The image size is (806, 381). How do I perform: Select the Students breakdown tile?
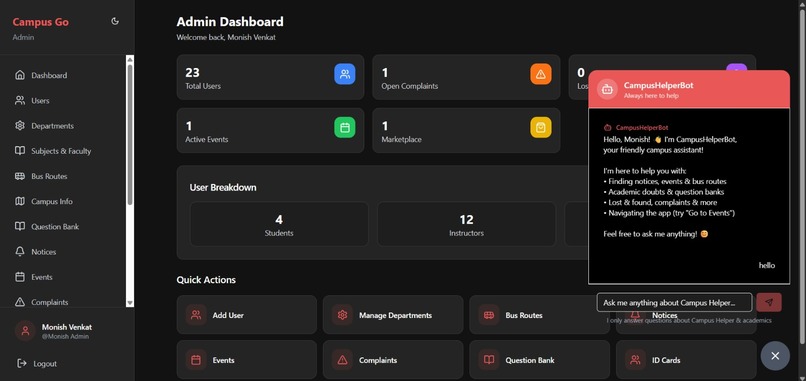[279, 224]
